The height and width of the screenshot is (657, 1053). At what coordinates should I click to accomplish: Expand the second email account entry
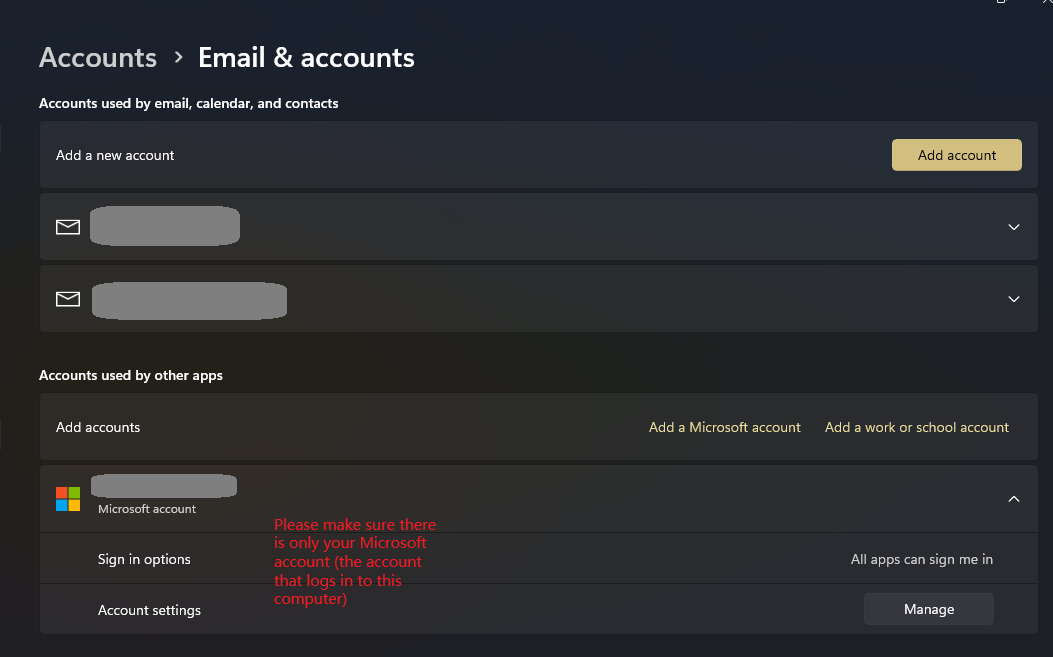pyautogui.click(x=1013, y=298)
